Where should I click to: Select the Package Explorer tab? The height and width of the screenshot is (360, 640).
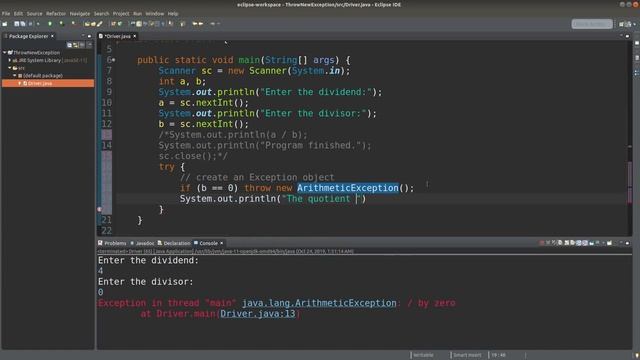[x=28, y=36]
